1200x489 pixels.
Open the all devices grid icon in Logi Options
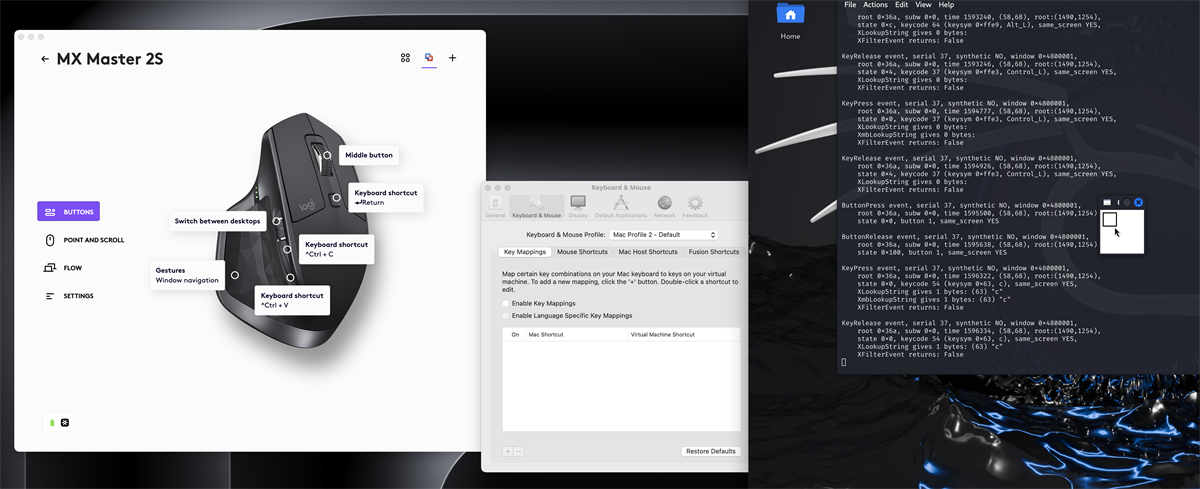click(405, 58)
